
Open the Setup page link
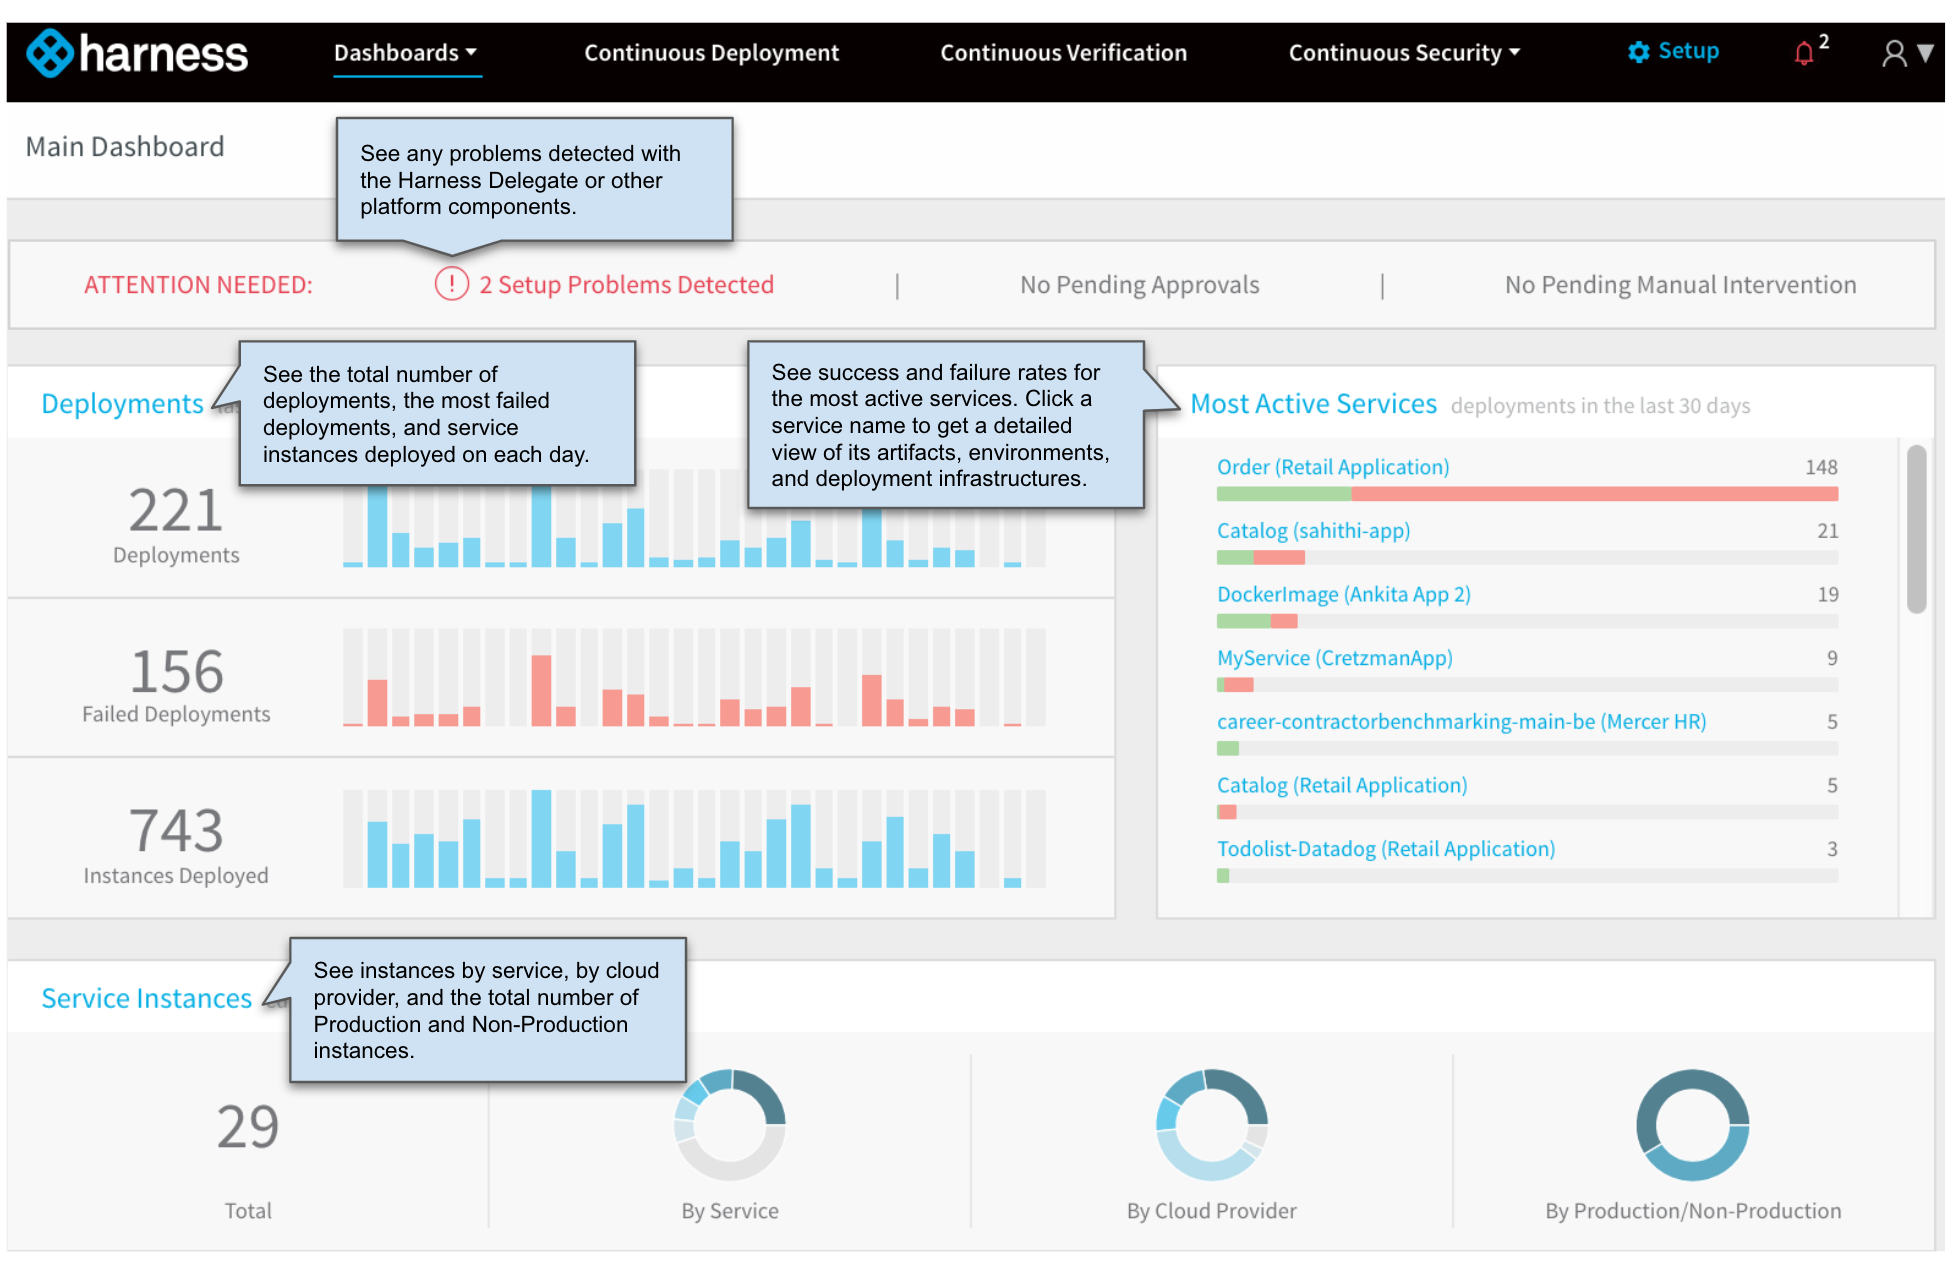point(1688,51)
